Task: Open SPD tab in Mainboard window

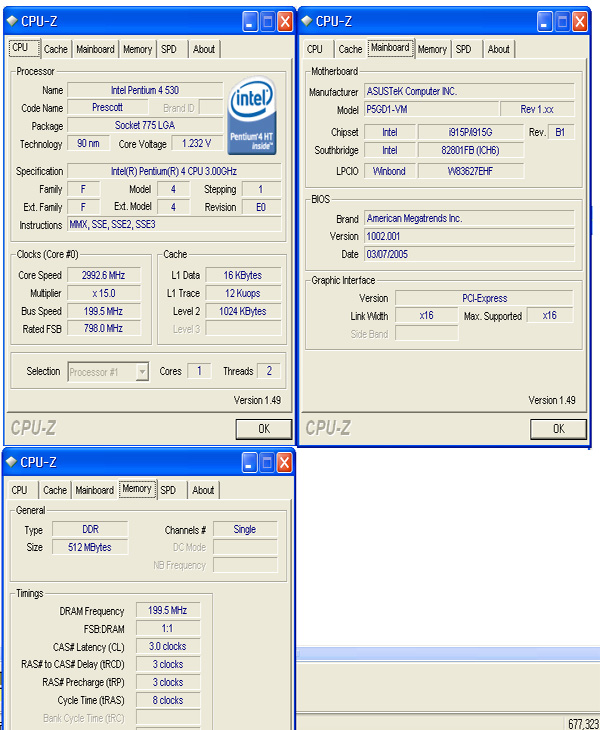Action: point(464,49)
